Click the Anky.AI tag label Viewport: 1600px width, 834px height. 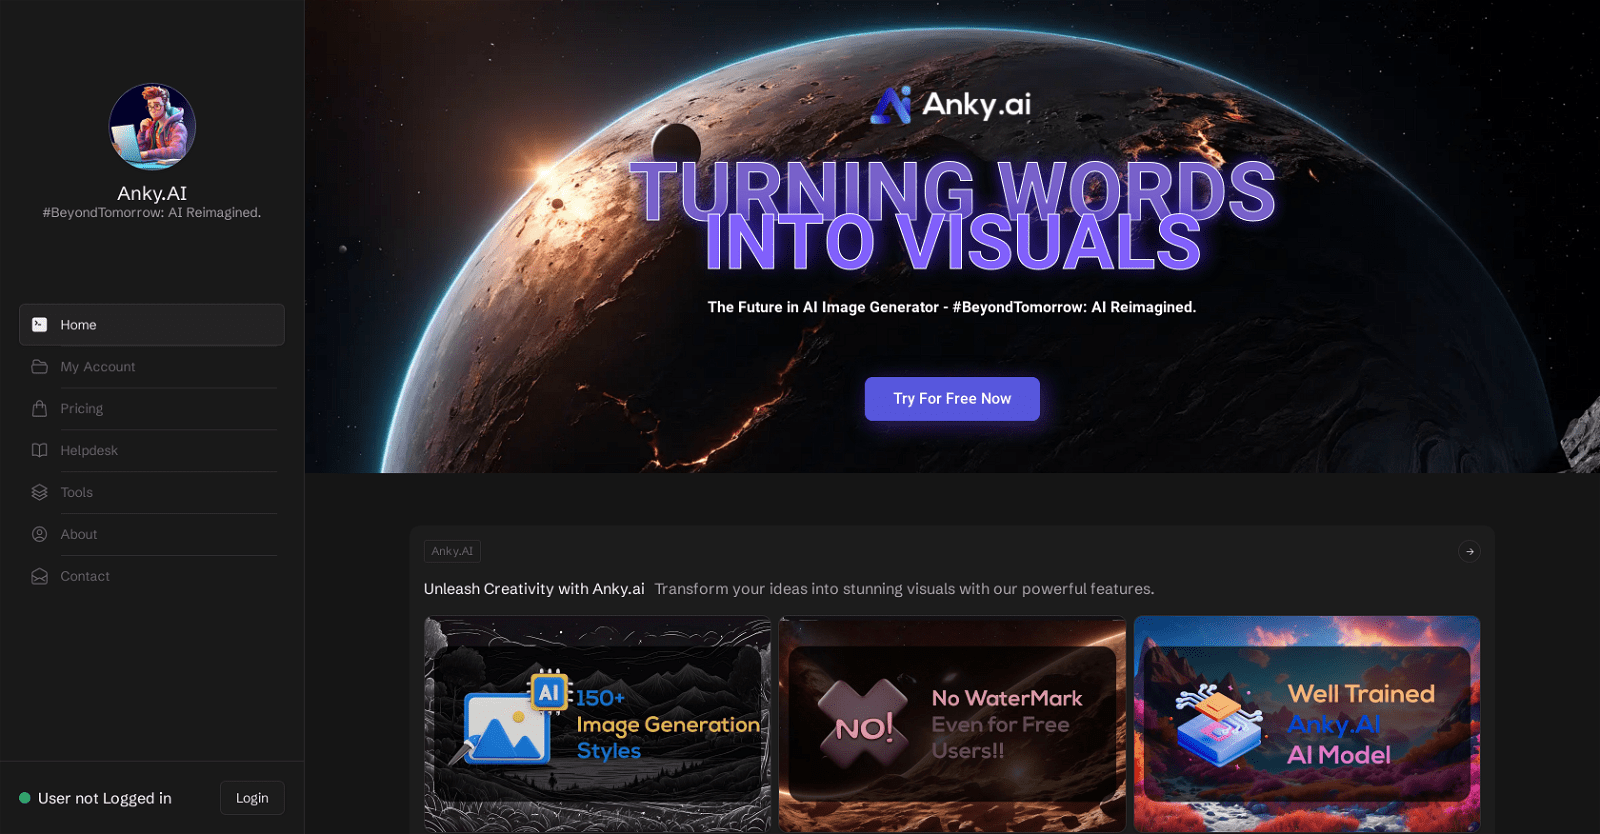coord(452,551)
